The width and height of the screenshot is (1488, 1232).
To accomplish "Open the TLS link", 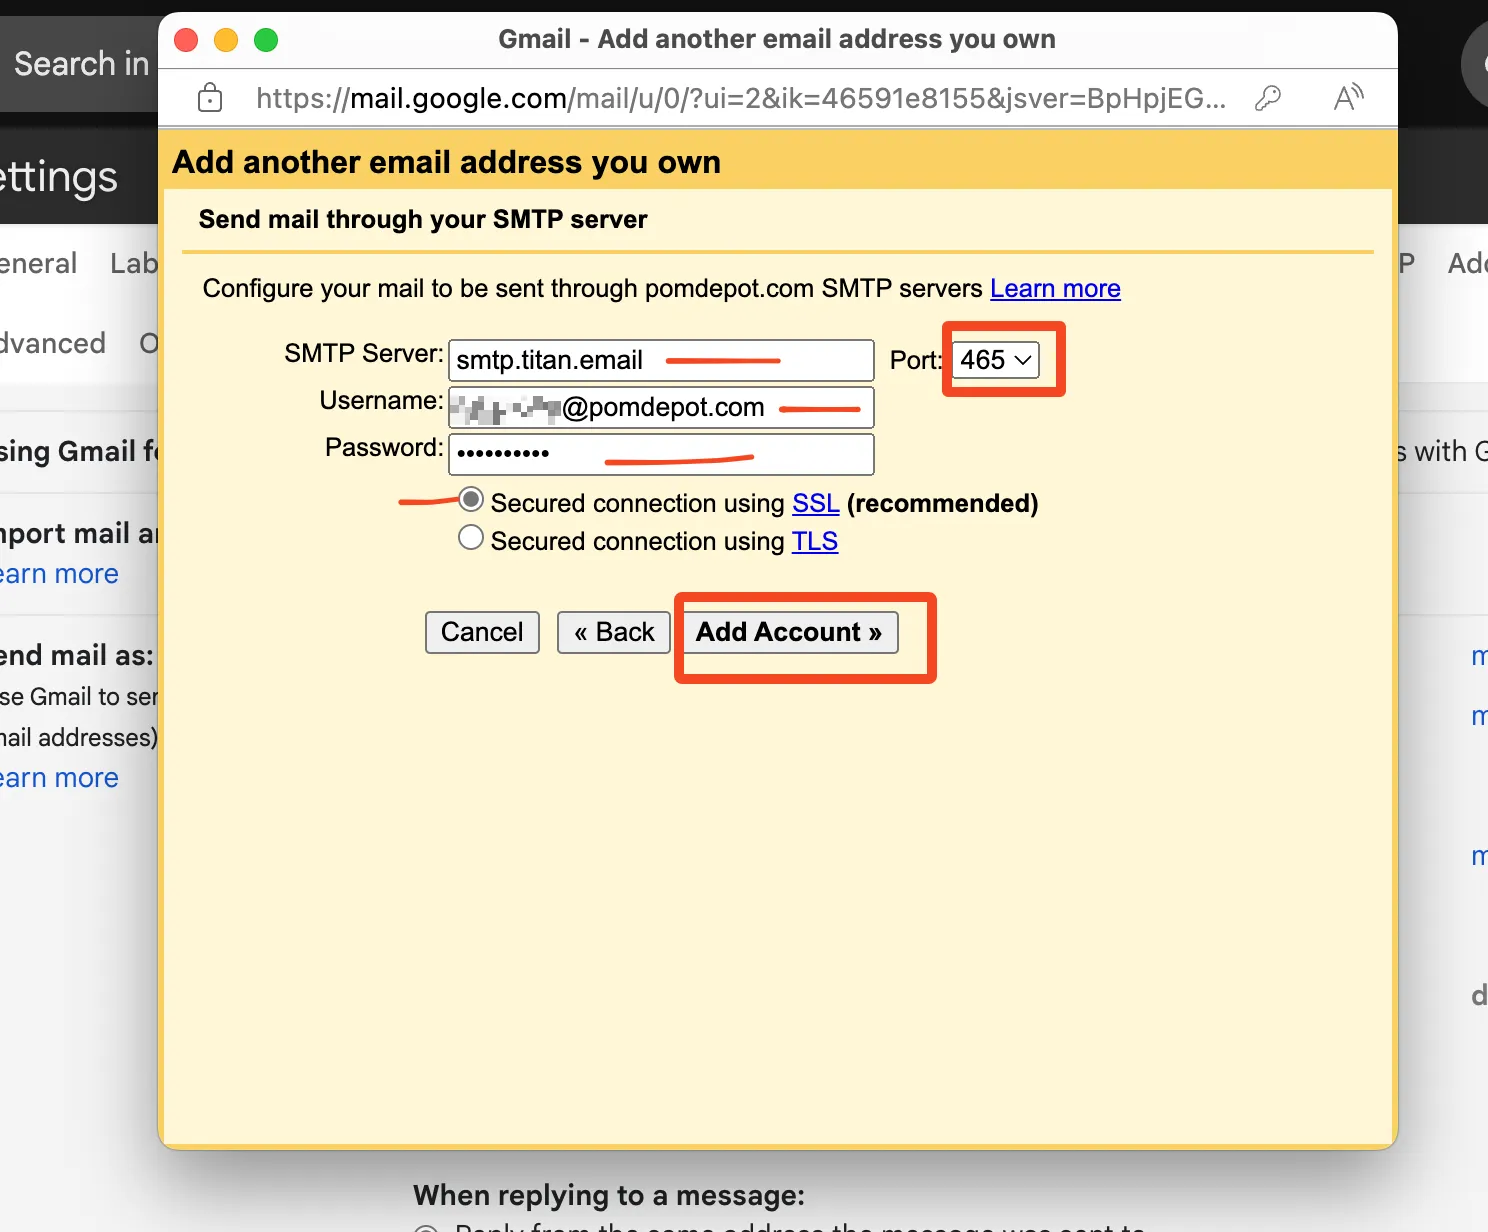I will click(x=815, y=541).
